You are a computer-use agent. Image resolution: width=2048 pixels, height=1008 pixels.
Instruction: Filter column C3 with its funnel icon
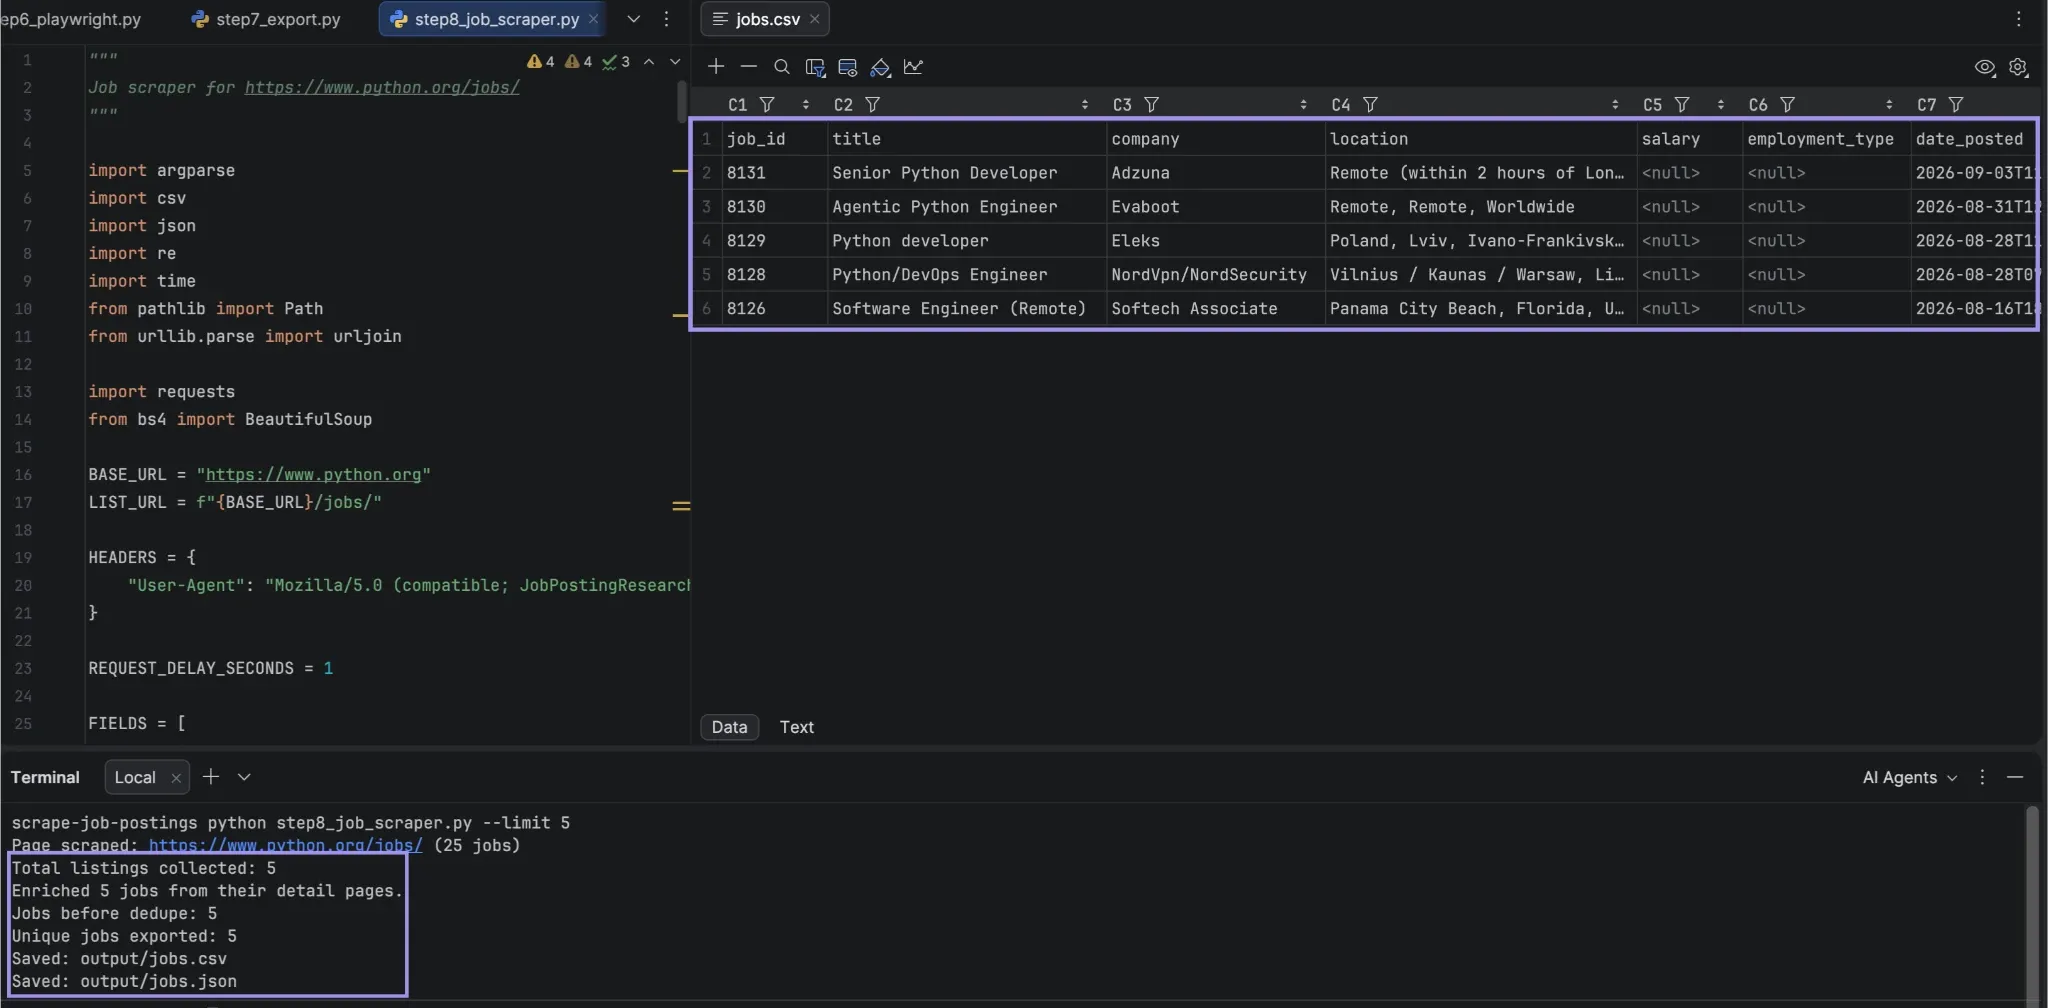(x=1151, y=105)
